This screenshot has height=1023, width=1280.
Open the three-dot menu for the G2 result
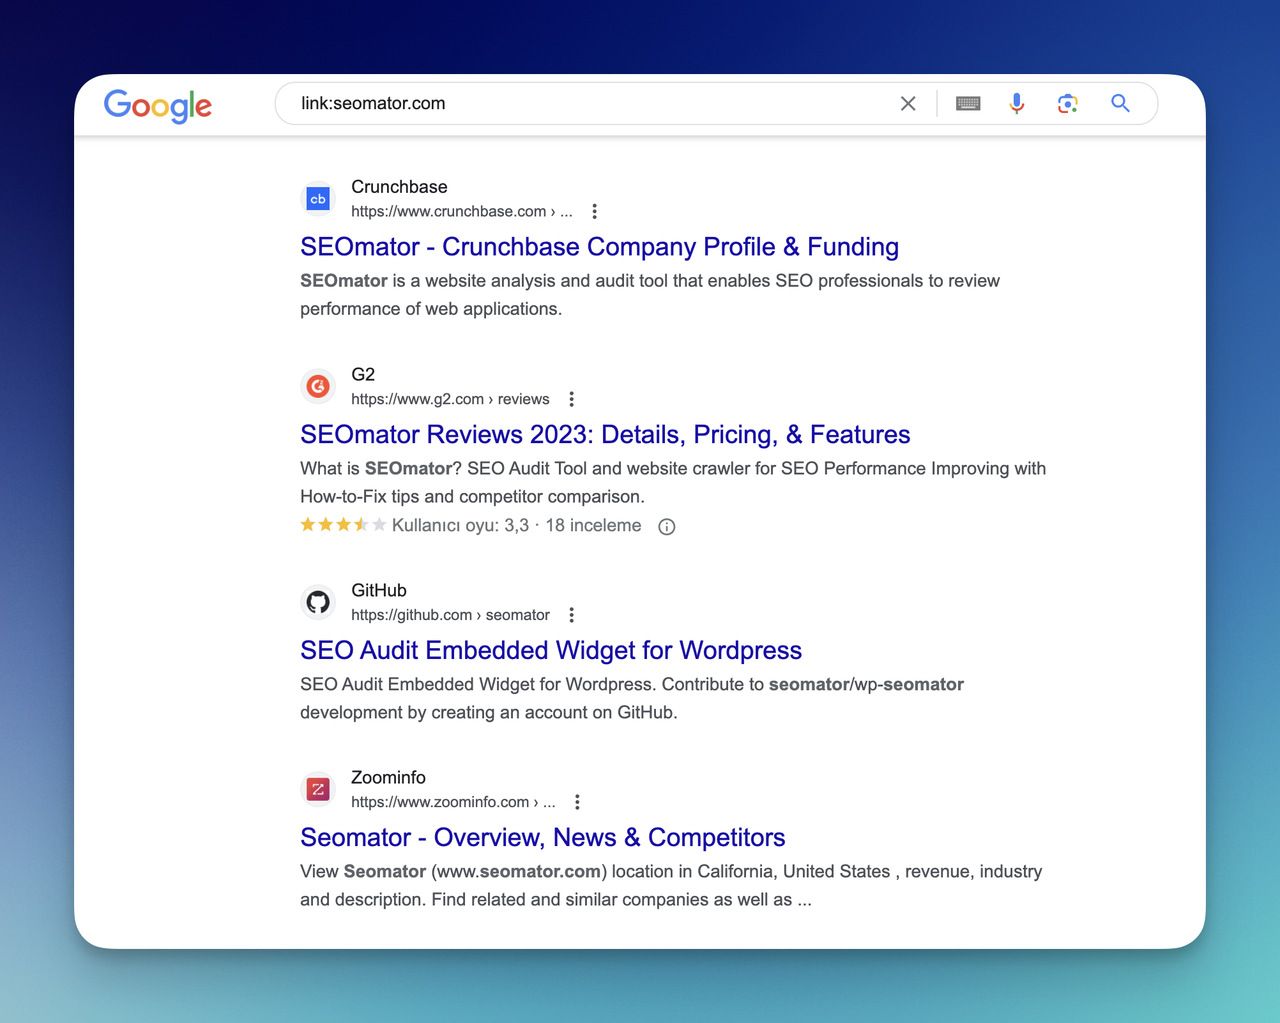pyautogui.click(x=571, y=398)
